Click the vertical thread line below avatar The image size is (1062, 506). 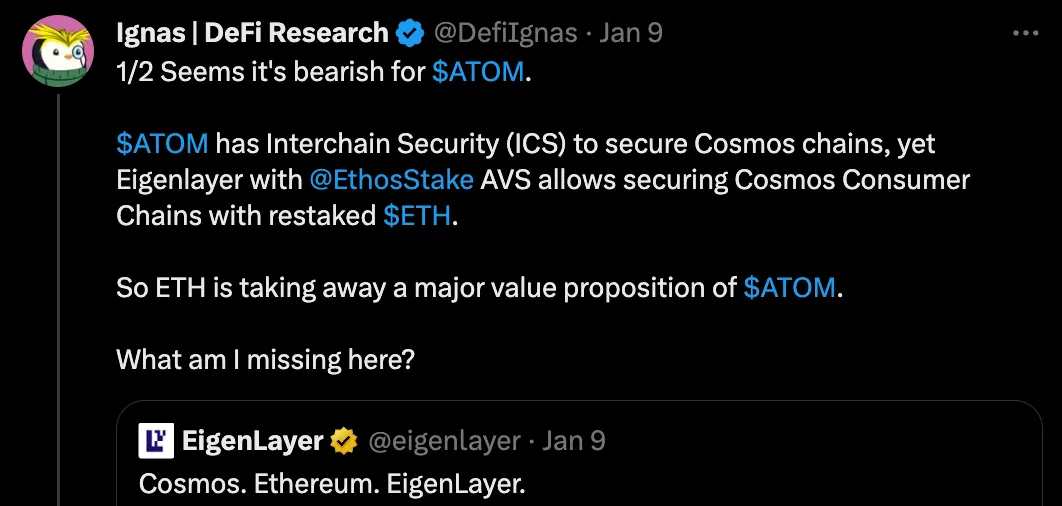click(58, 300)
